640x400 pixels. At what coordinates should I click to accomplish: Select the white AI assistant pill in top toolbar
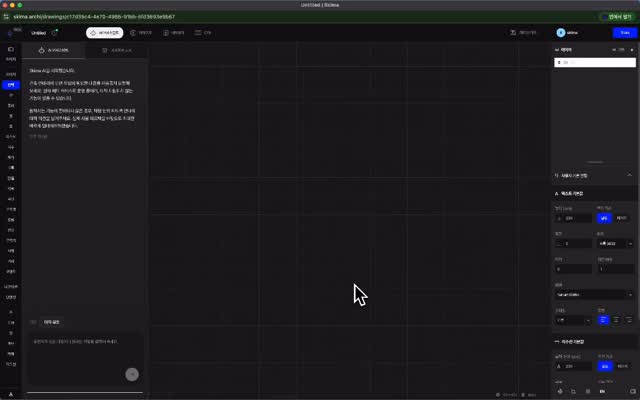click(104, 33)
